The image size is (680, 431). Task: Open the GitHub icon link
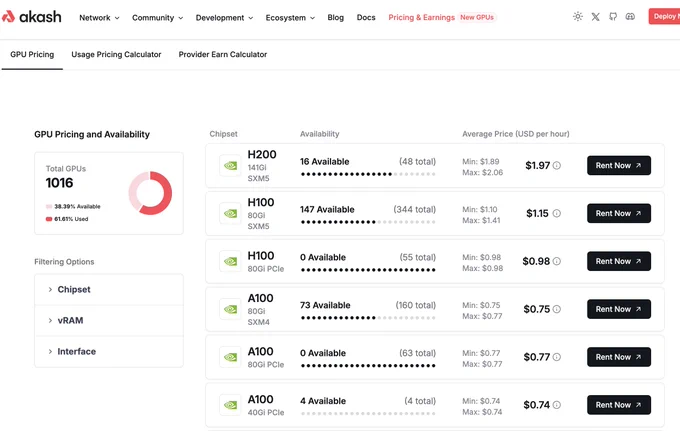pos(613,16)
